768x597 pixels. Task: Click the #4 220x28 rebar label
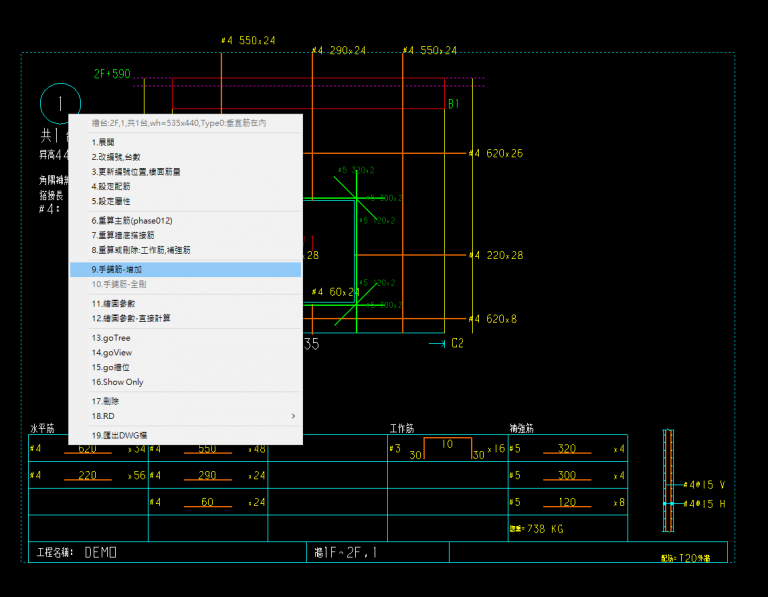496,255
